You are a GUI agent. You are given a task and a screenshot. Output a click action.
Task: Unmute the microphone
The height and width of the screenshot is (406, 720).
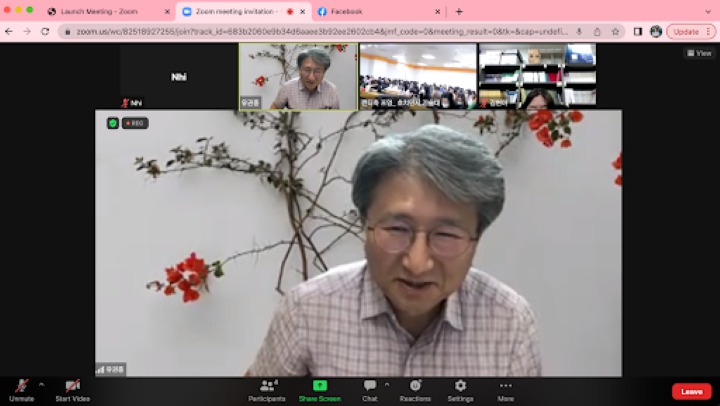tap(21, 387)
